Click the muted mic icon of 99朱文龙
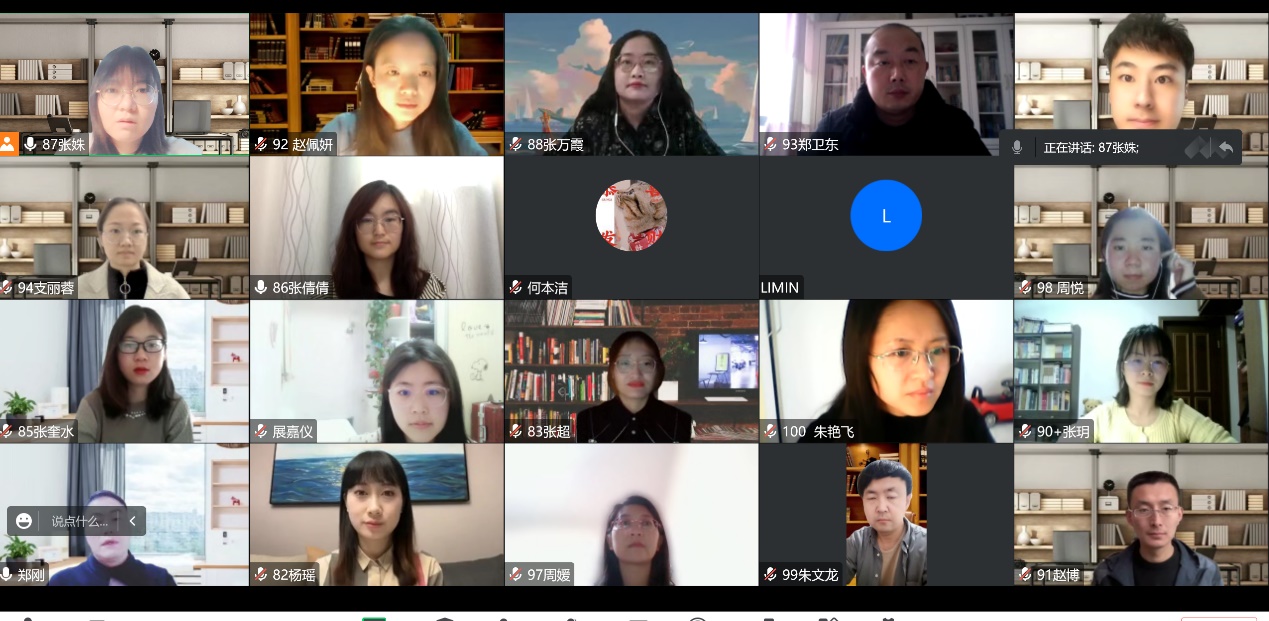This screenshot has height=621, width=1269. 771,575
